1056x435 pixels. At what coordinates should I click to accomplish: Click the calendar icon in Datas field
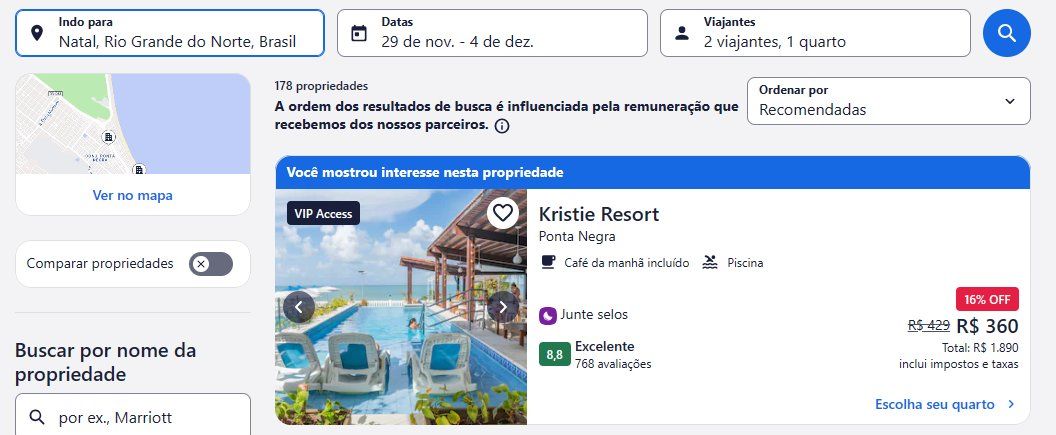(x=359, y=33)
